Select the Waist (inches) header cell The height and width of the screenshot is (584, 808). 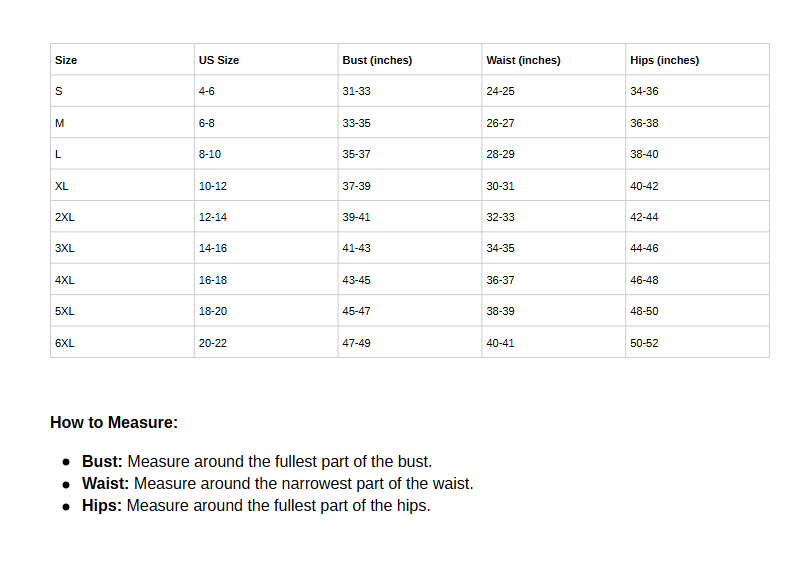553,60
